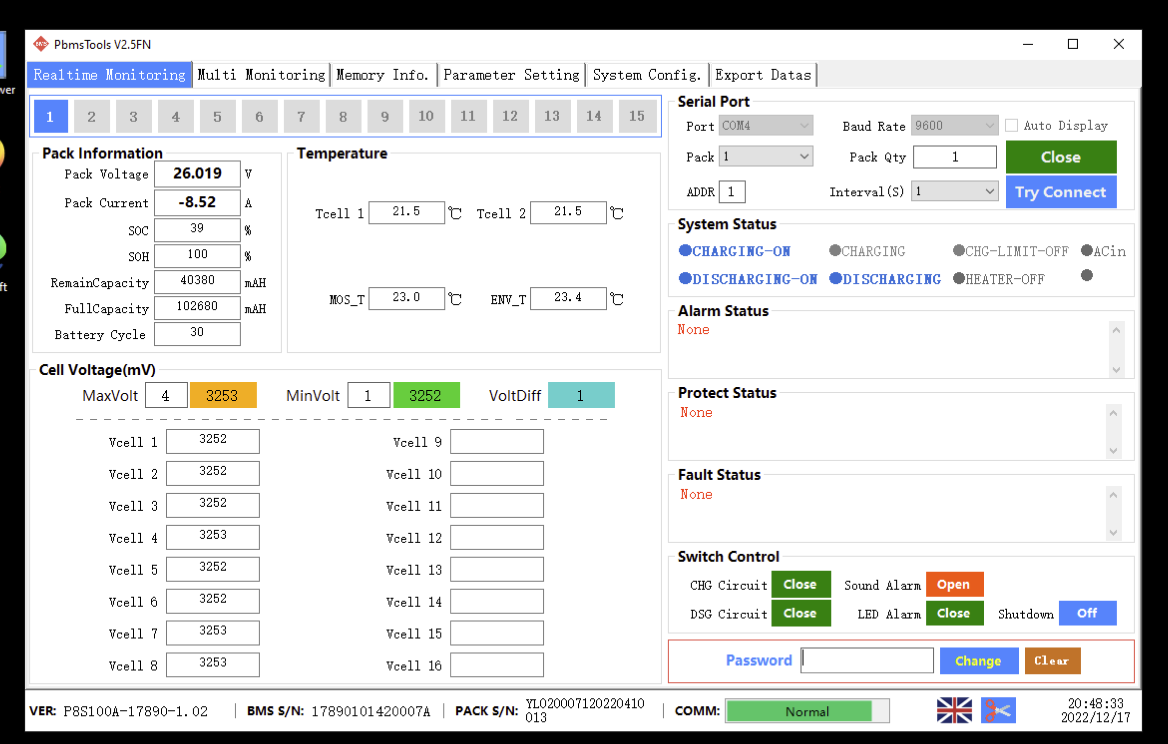Click the Alarm Status scroll down arrow

(x=1116, y=369)
